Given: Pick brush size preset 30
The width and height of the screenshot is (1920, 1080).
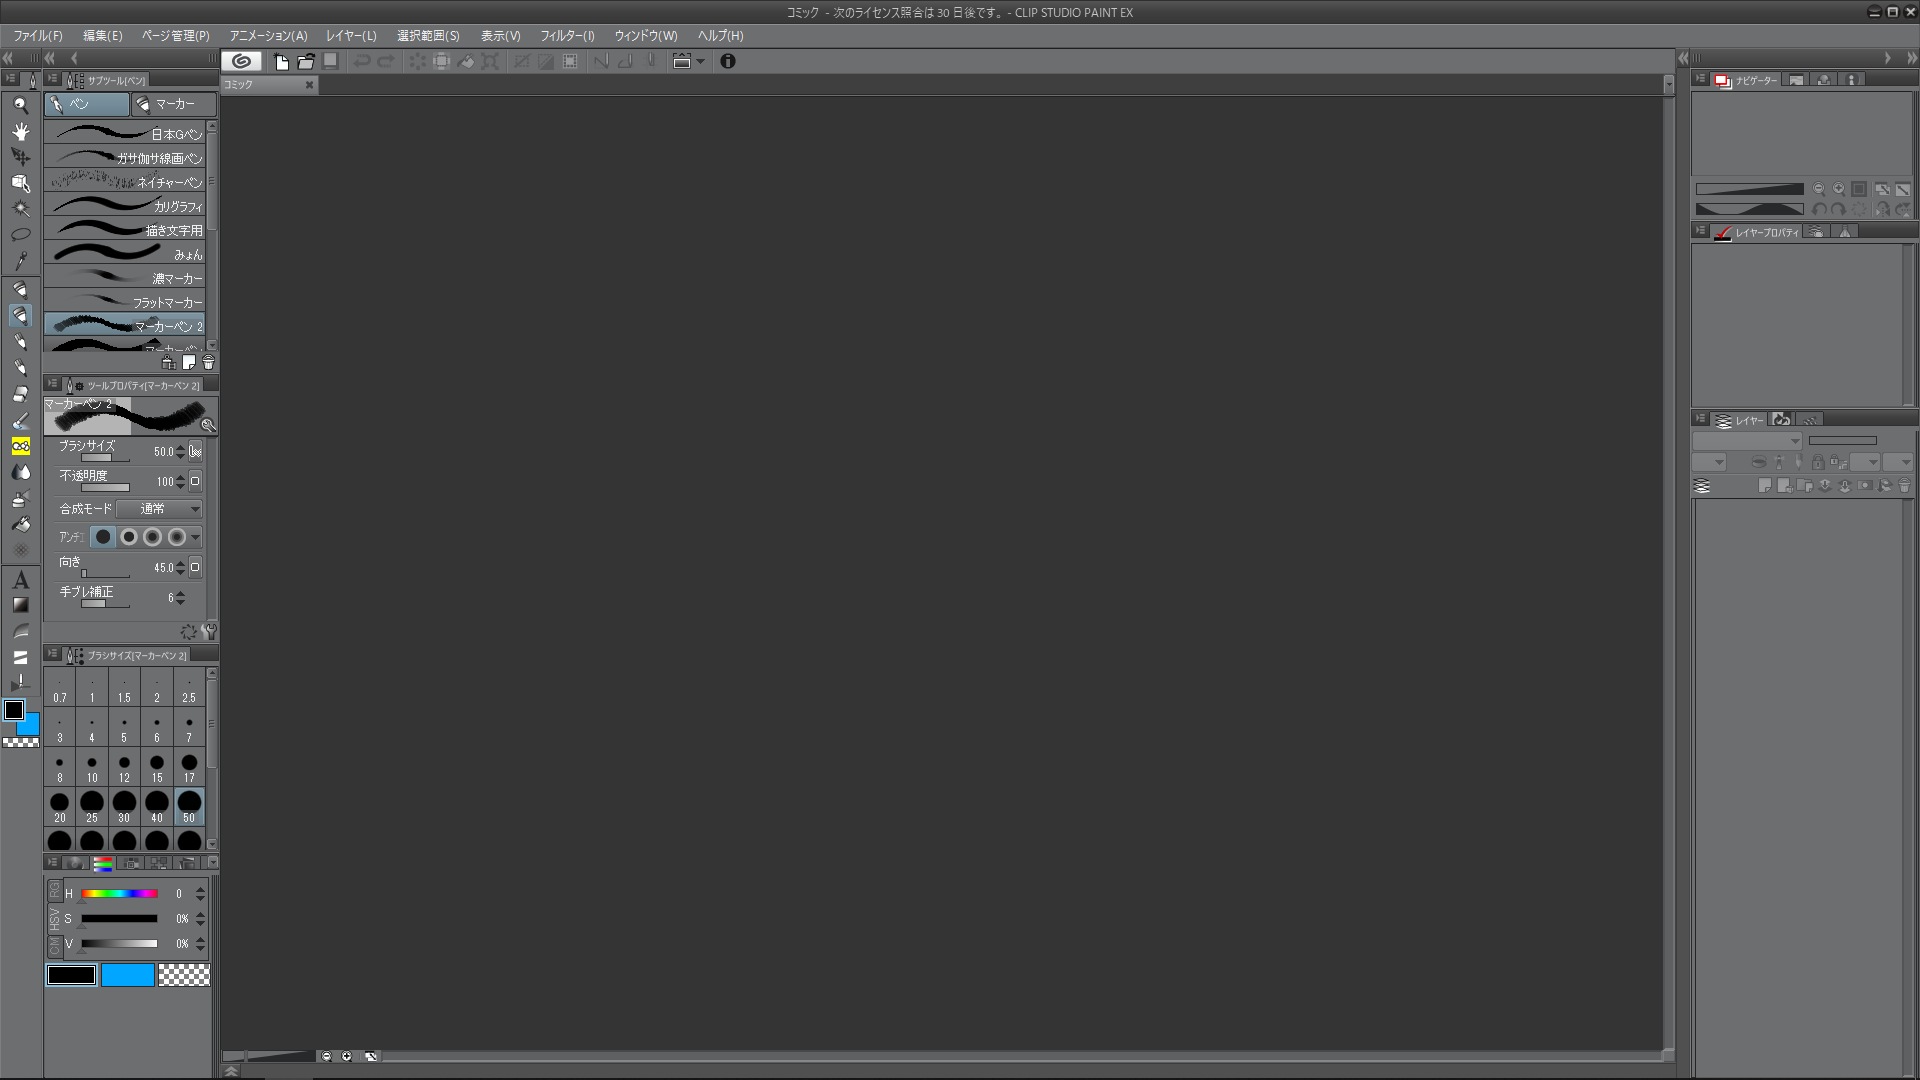Looking at the screenshot, I should 124,806.
